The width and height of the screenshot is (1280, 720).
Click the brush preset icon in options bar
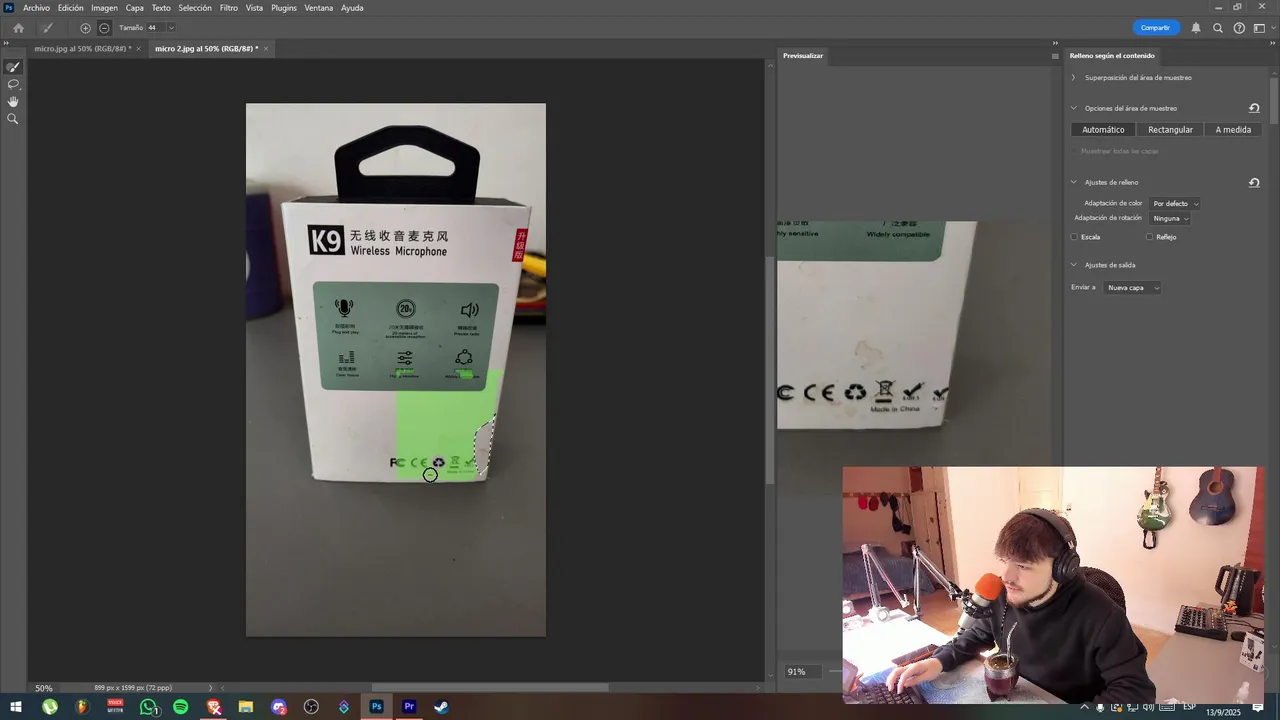click(x=47, y=28)
